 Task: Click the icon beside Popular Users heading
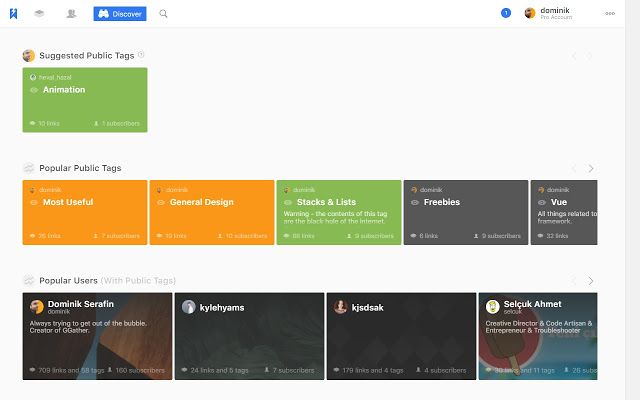point(29,281)
